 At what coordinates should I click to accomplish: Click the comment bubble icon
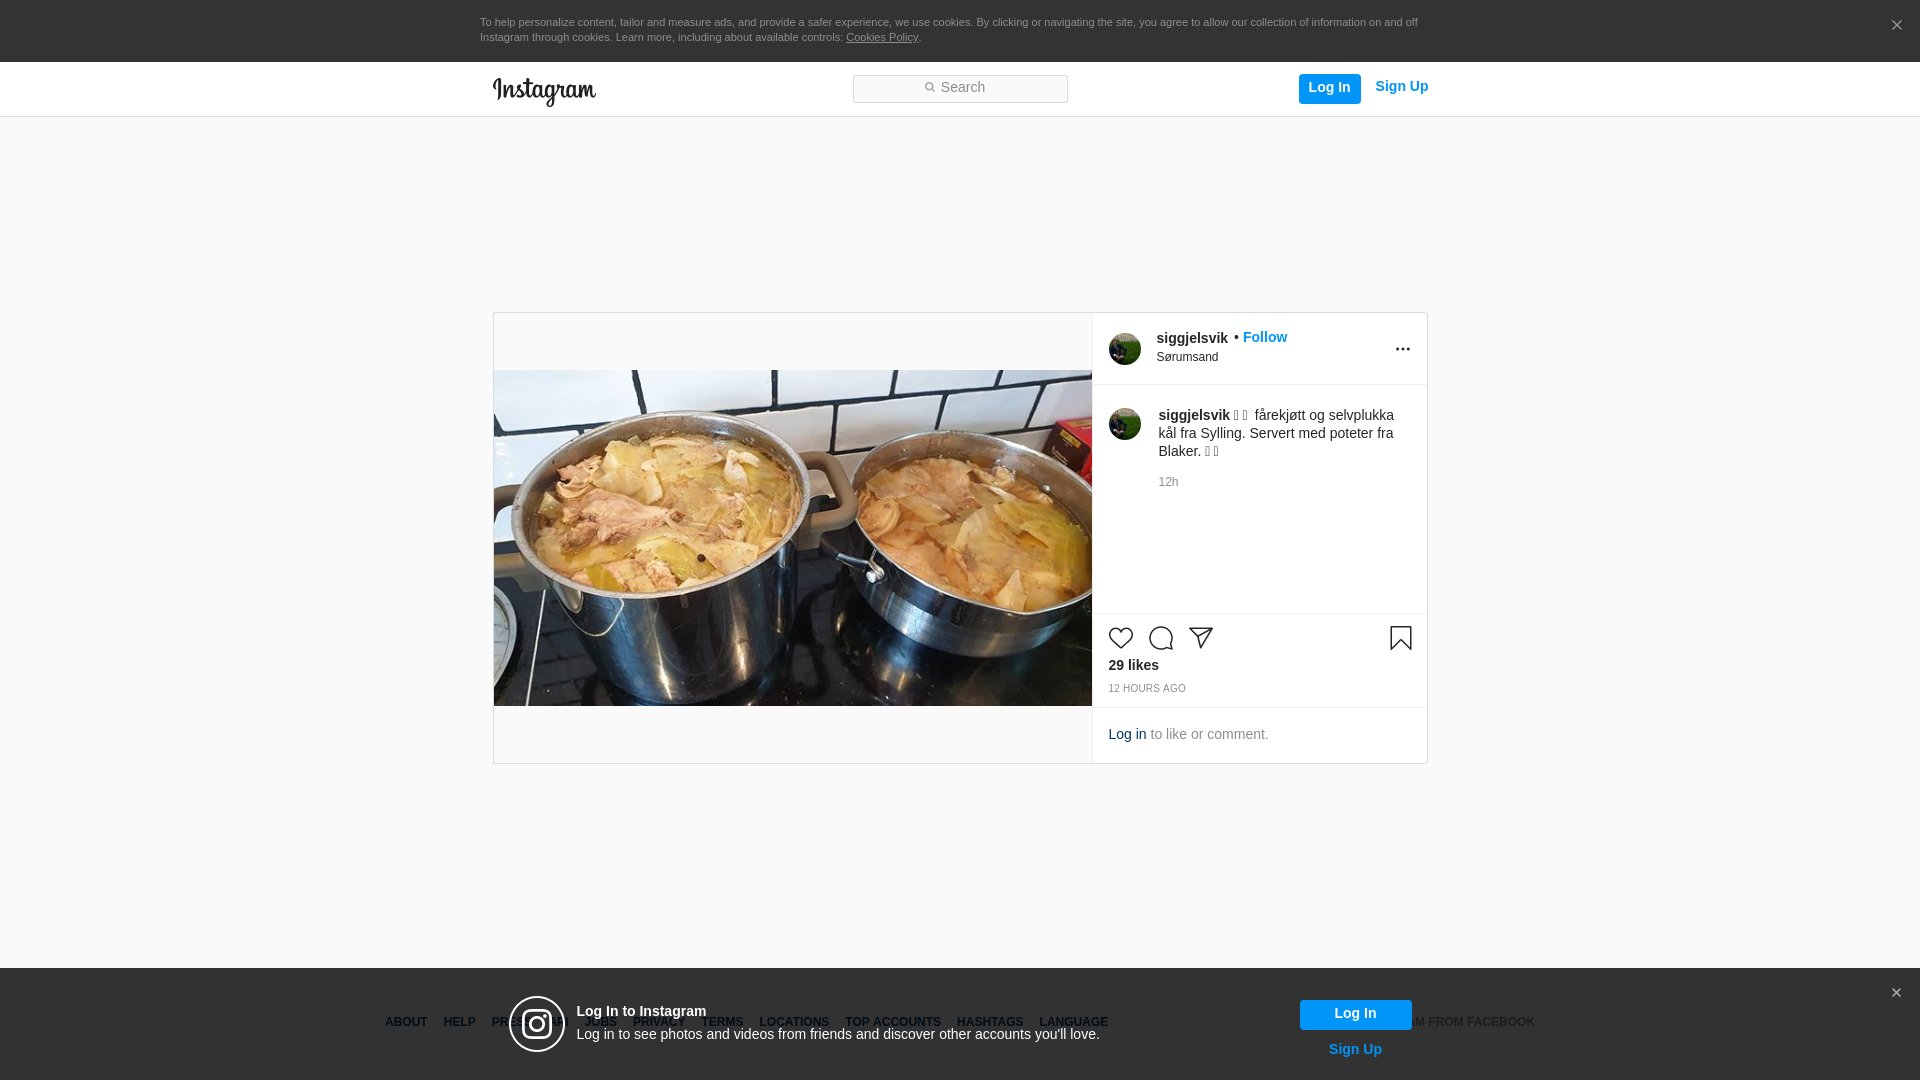(x=1160, y=638)
